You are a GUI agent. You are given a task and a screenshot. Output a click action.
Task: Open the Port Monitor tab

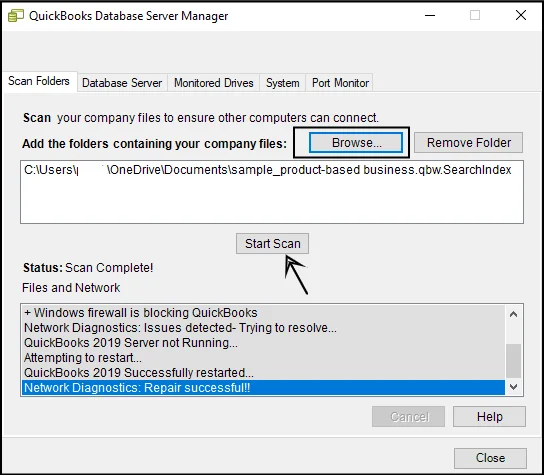(x=340, y=83)
